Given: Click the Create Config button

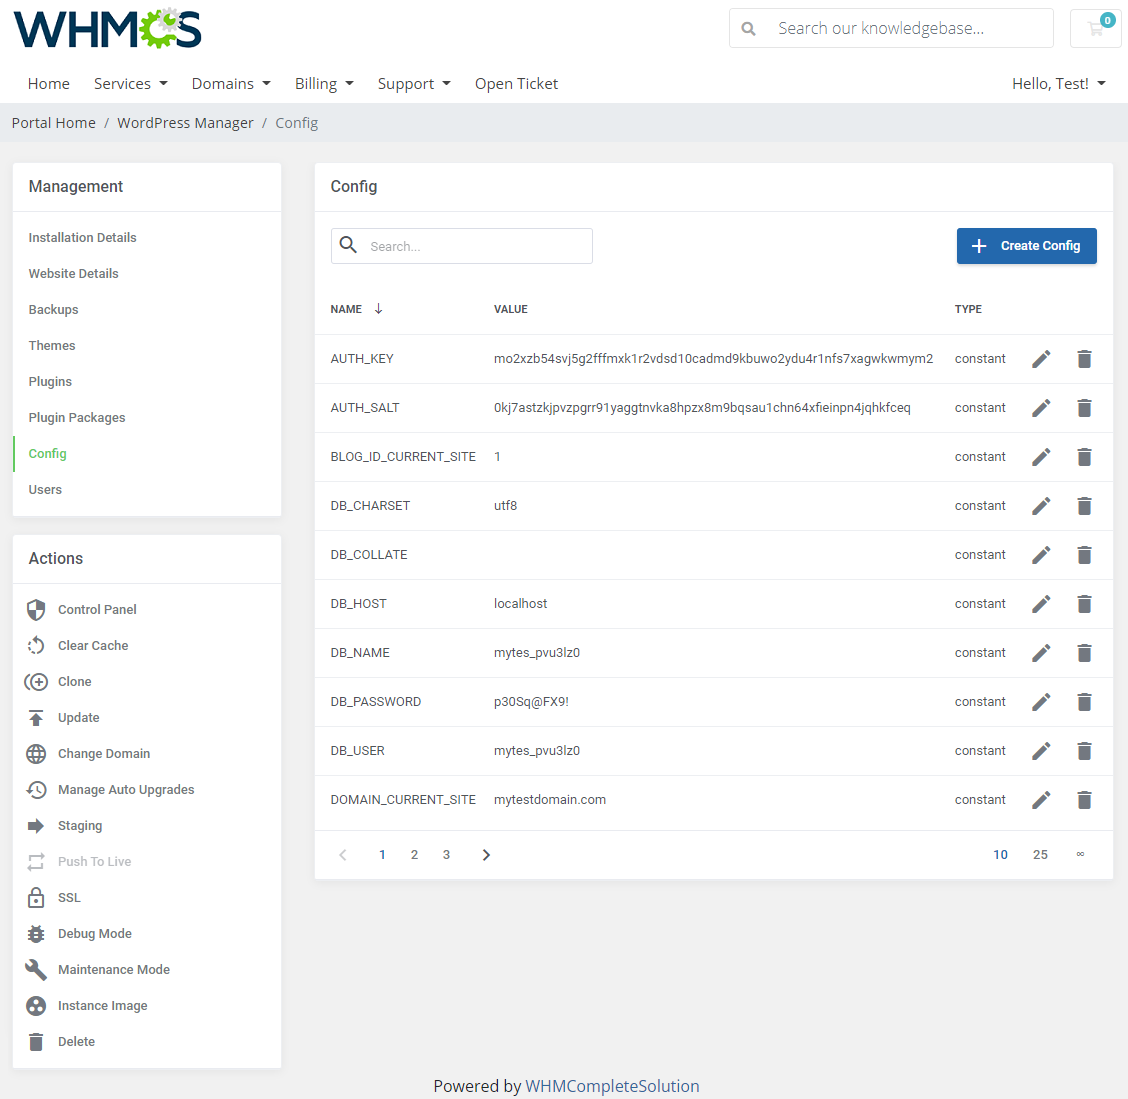Looking at the screenshot, I should (x=1026, y=245).
